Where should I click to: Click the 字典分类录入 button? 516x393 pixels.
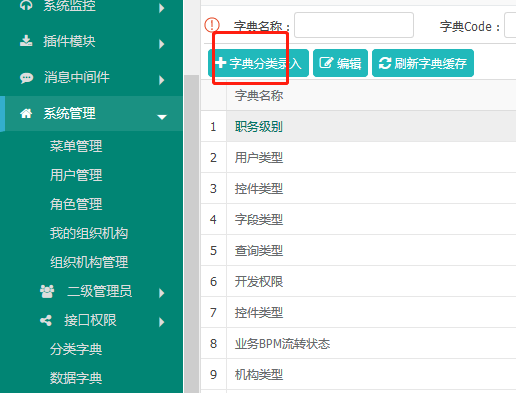(x=258, y=63)
